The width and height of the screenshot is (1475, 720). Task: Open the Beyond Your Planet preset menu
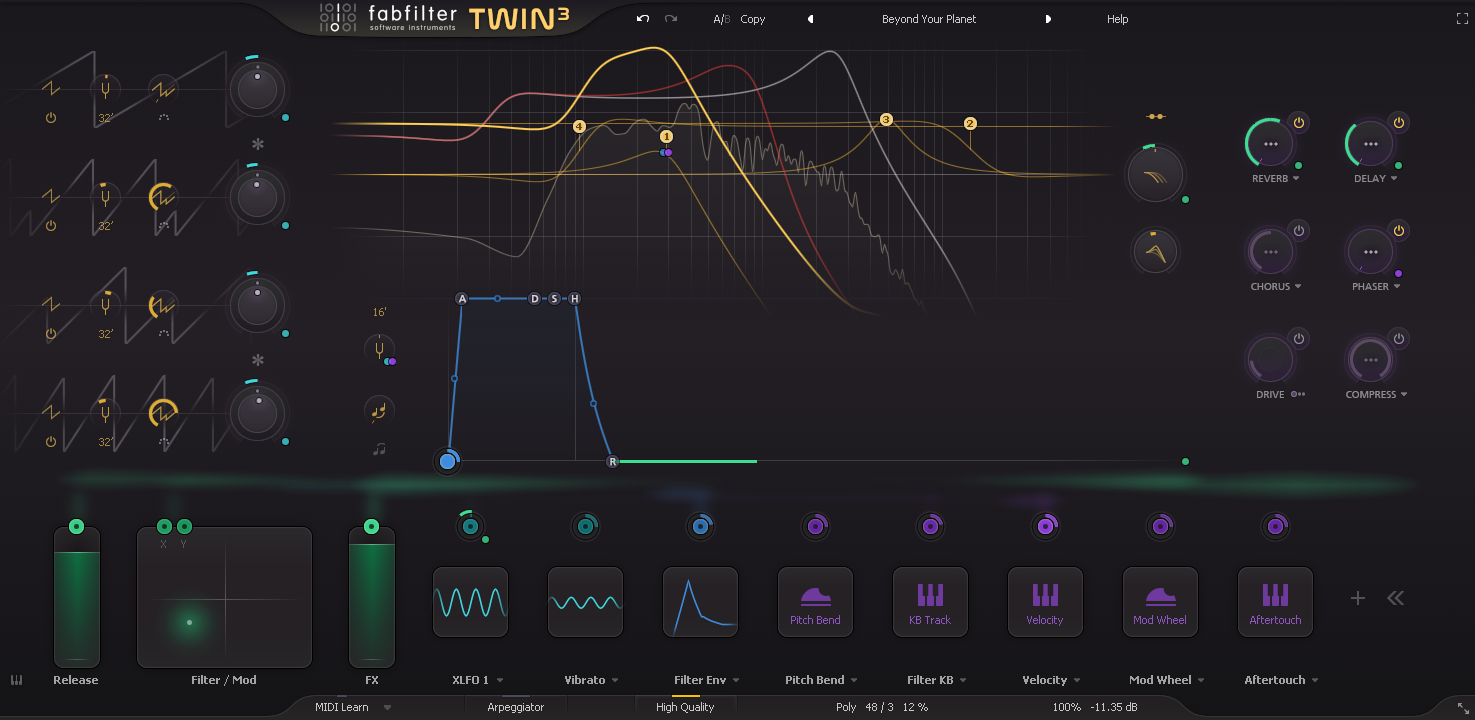[928, 19]
